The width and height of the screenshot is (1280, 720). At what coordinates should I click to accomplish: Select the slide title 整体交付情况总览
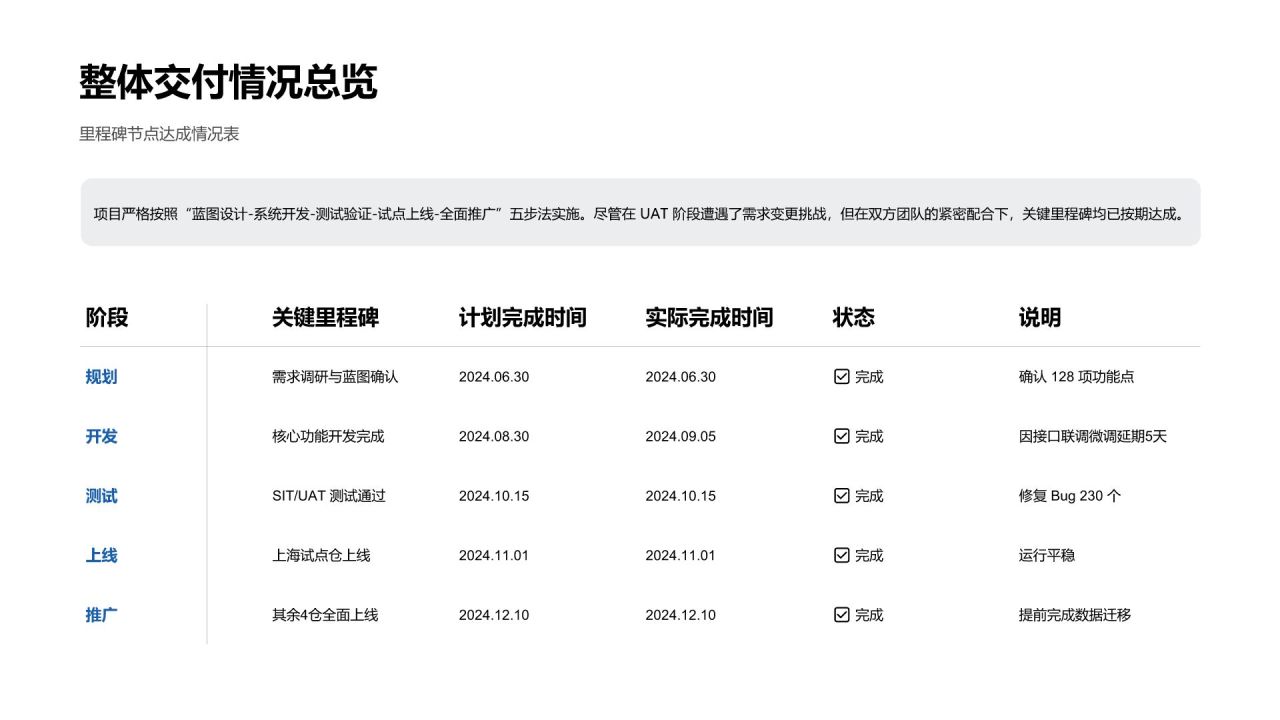coord(228,82)
